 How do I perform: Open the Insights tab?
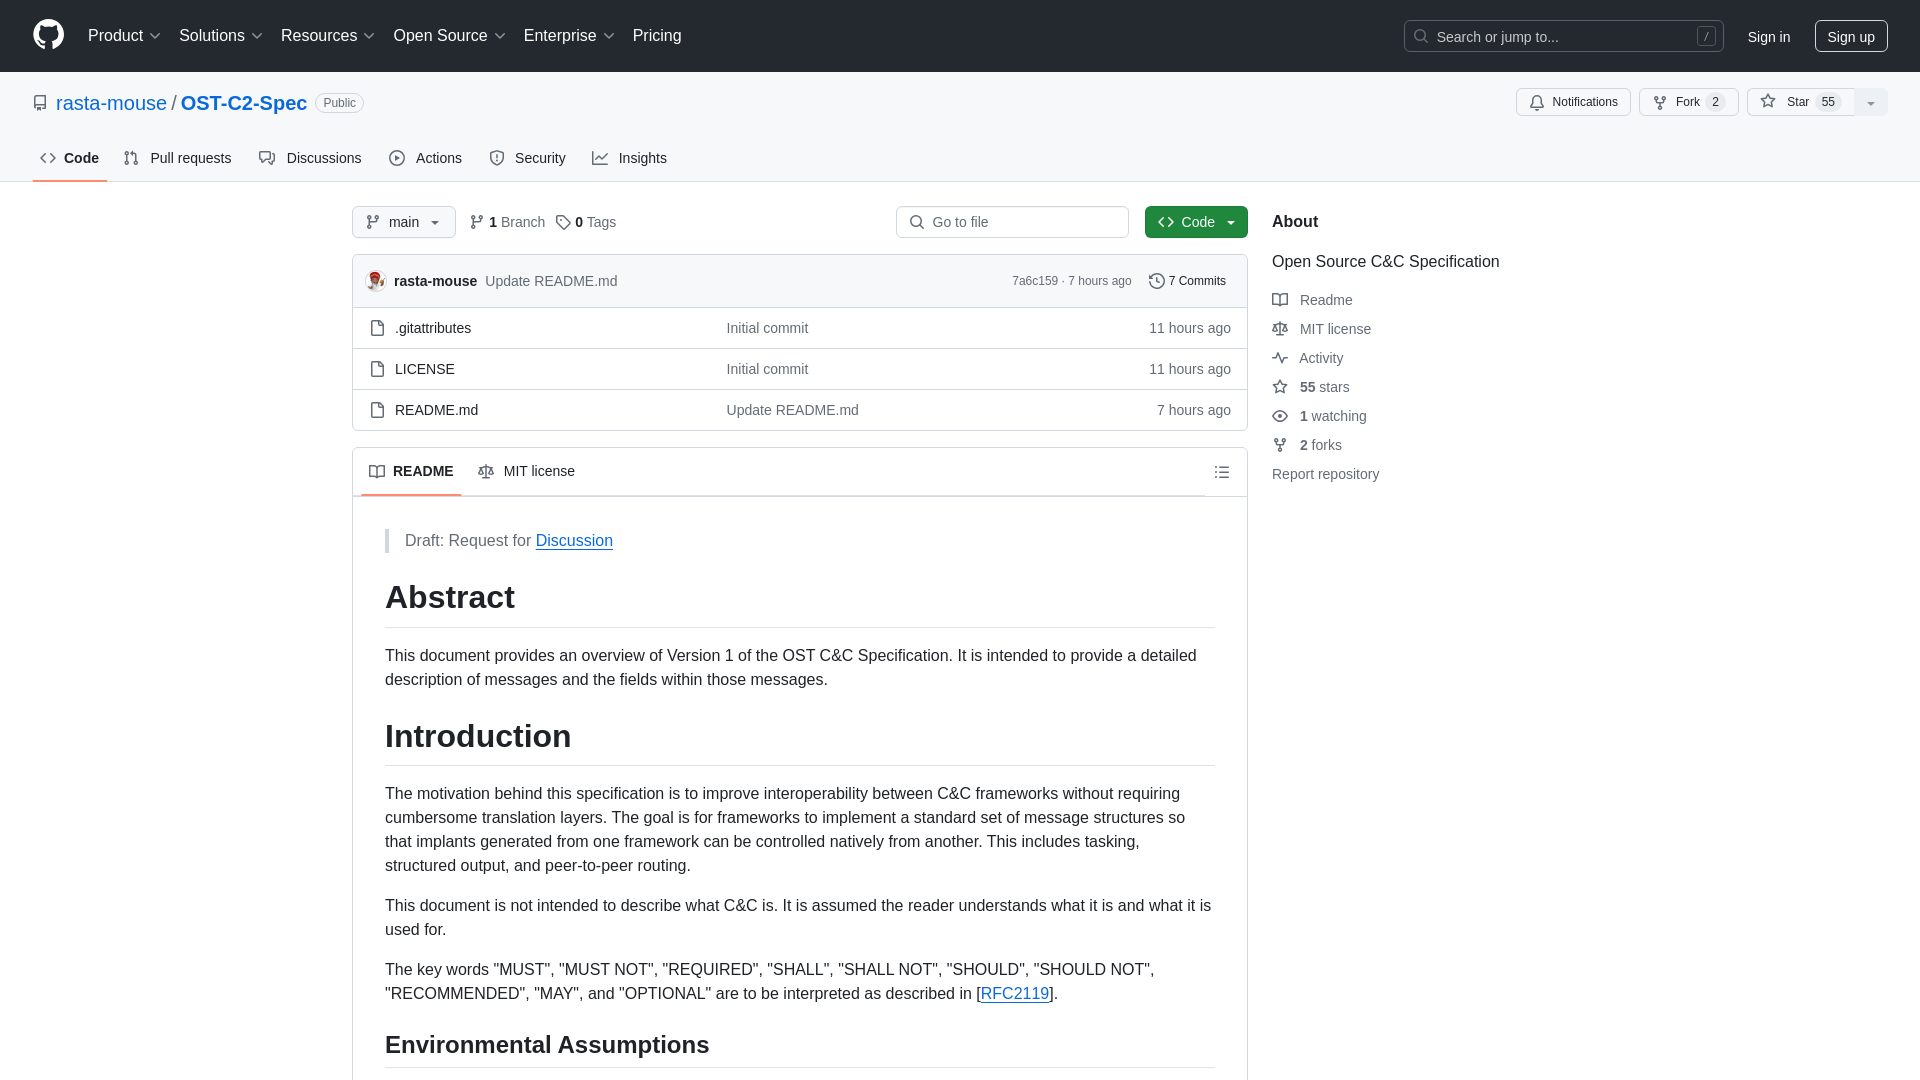pyautogui.click(x=630, y=158)
